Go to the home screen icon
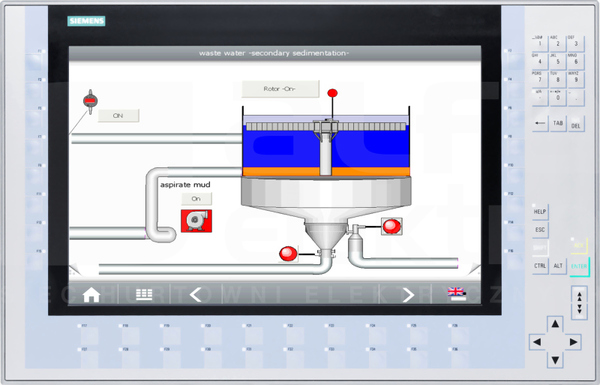This screenshot has width=600, height=385. pos(91,295)
